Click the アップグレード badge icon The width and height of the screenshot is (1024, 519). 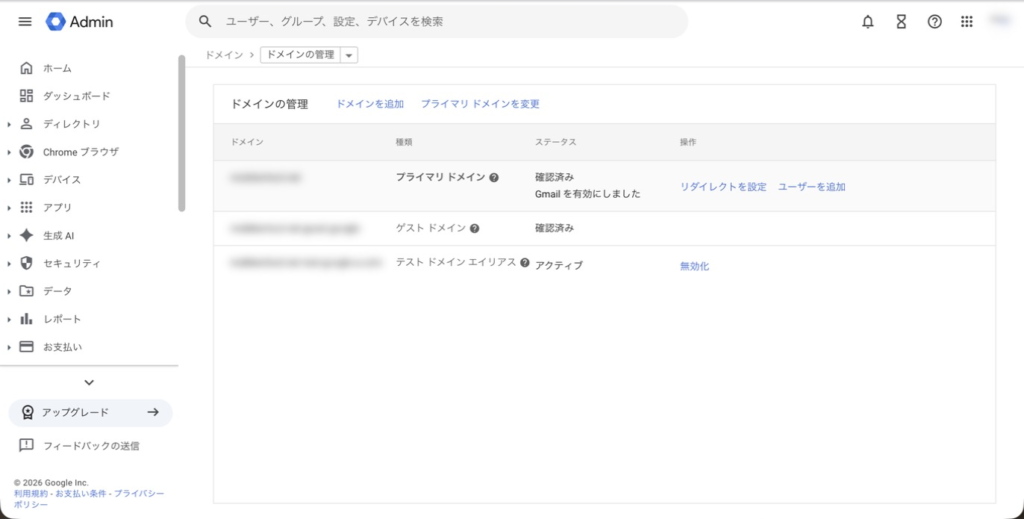click(x=27, y=413)
